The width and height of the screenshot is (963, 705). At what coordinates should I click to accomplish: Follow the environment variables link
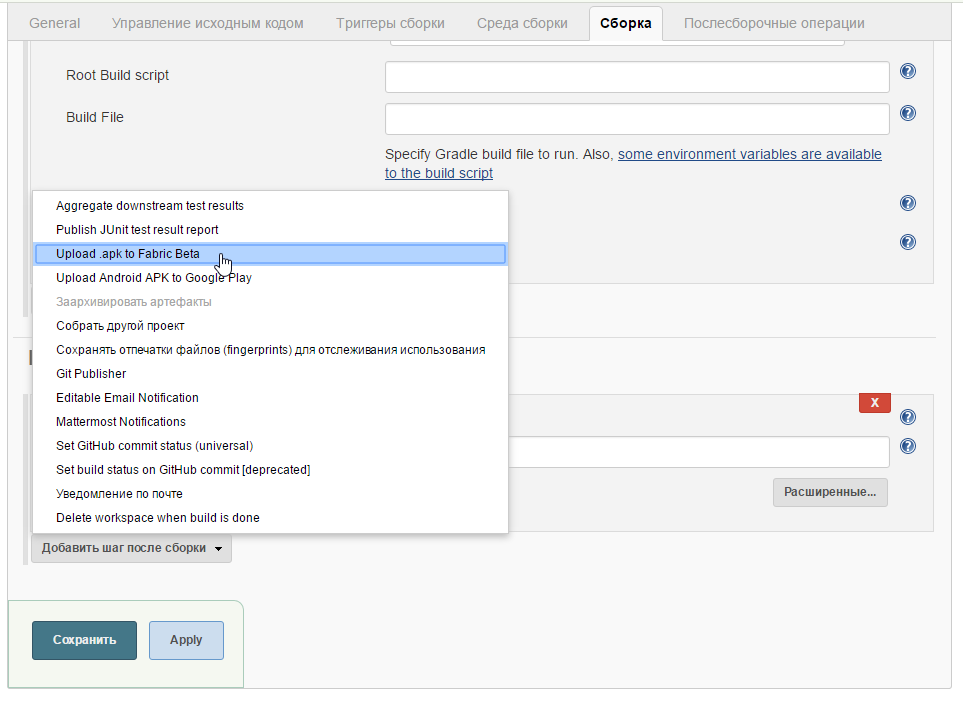pyautogui.click(x=748, y=154)
